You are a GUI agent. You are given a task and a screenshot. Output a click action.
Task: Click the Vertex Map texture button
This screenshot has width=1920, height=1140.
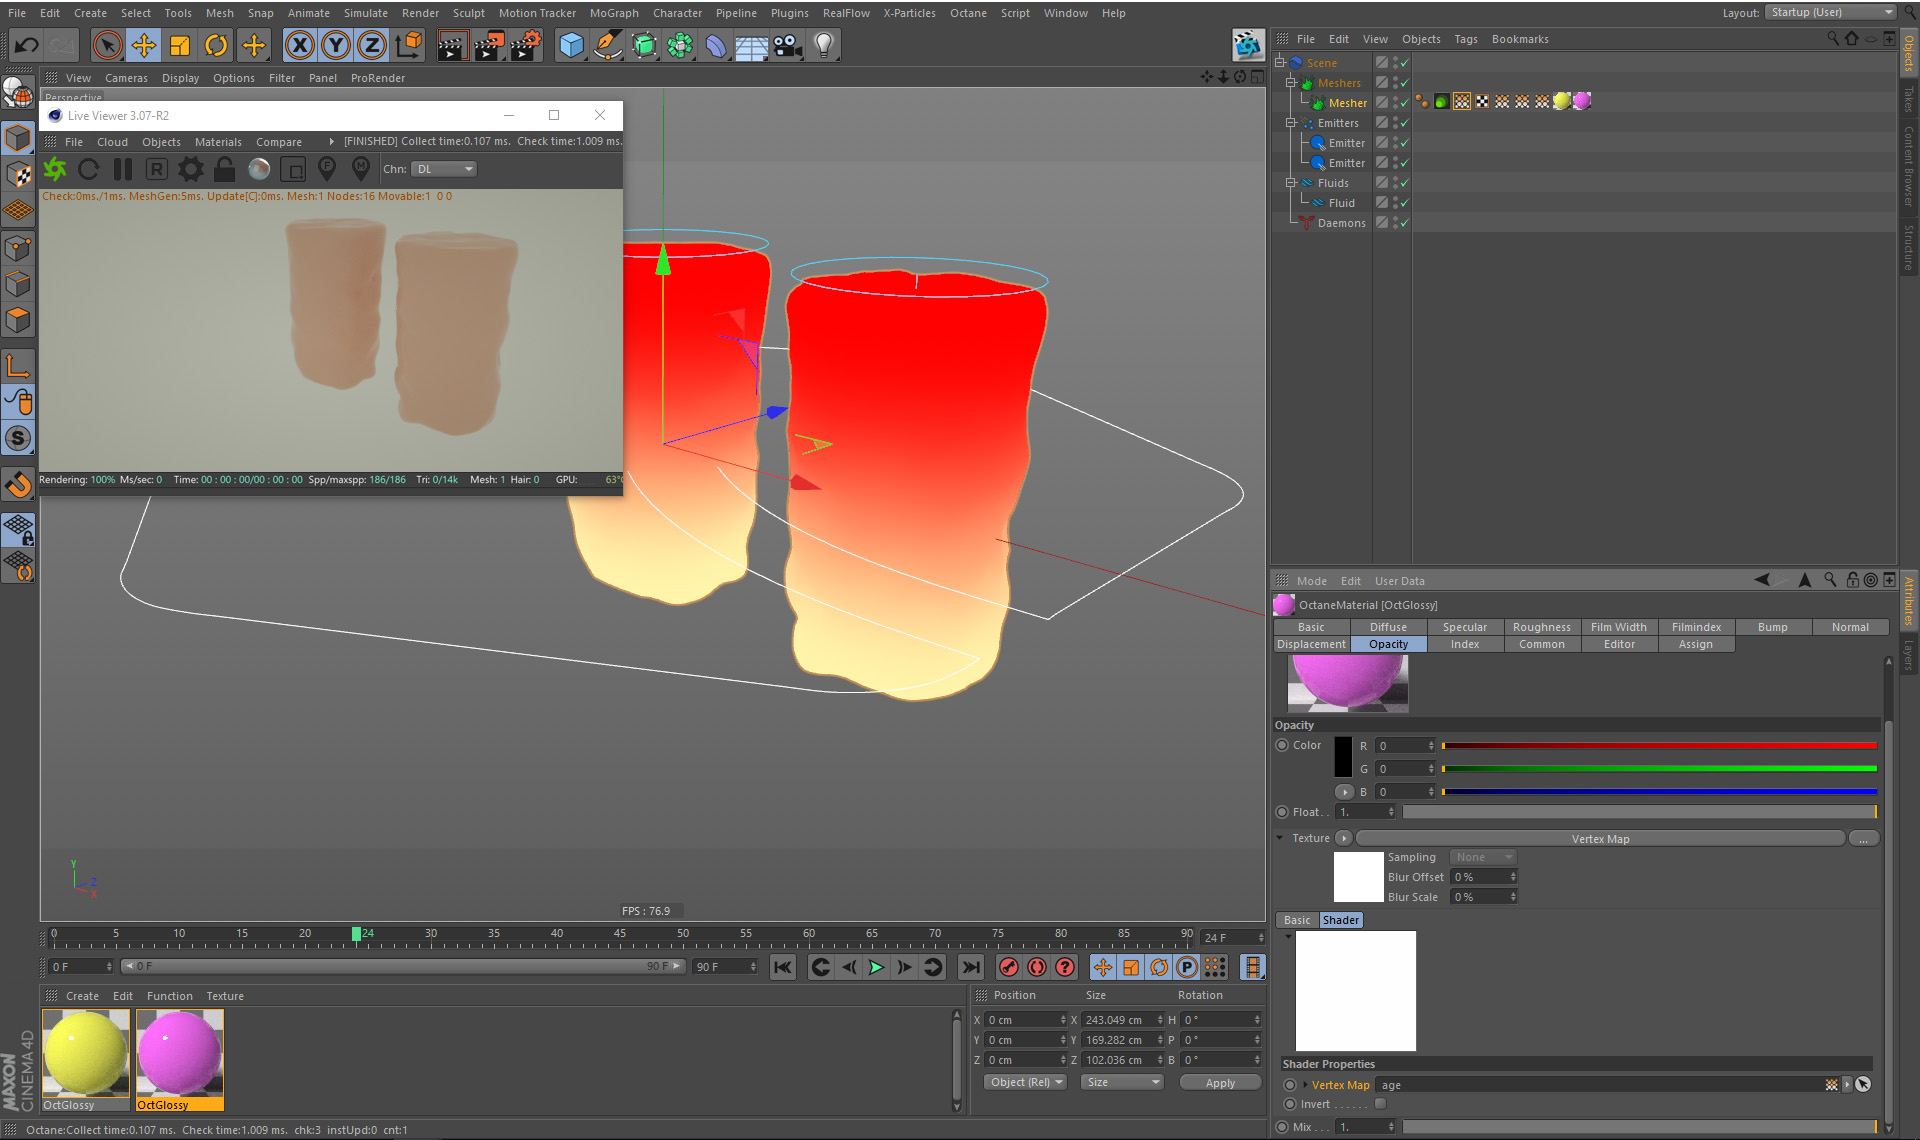(x=1599, y=839)
